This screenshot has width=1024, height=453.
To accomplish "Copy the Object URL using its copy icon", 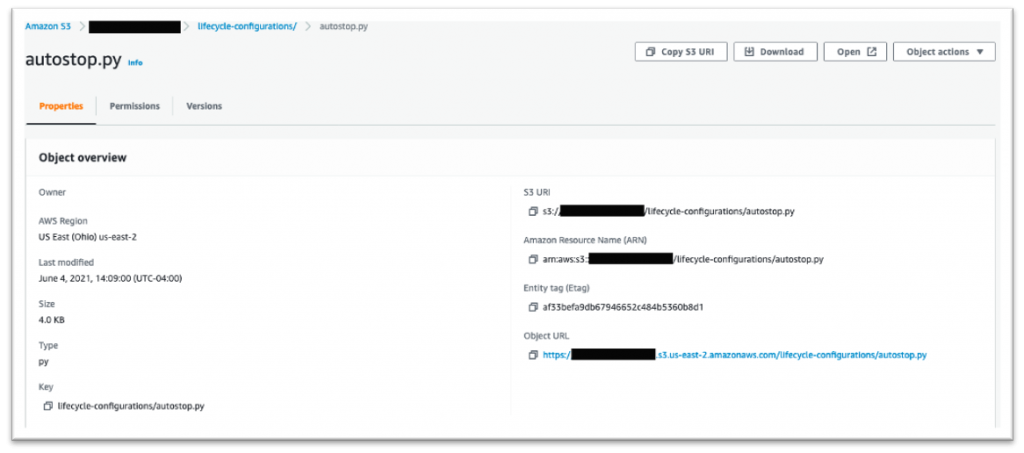I will pyautogui.click(x=533, y=355).
